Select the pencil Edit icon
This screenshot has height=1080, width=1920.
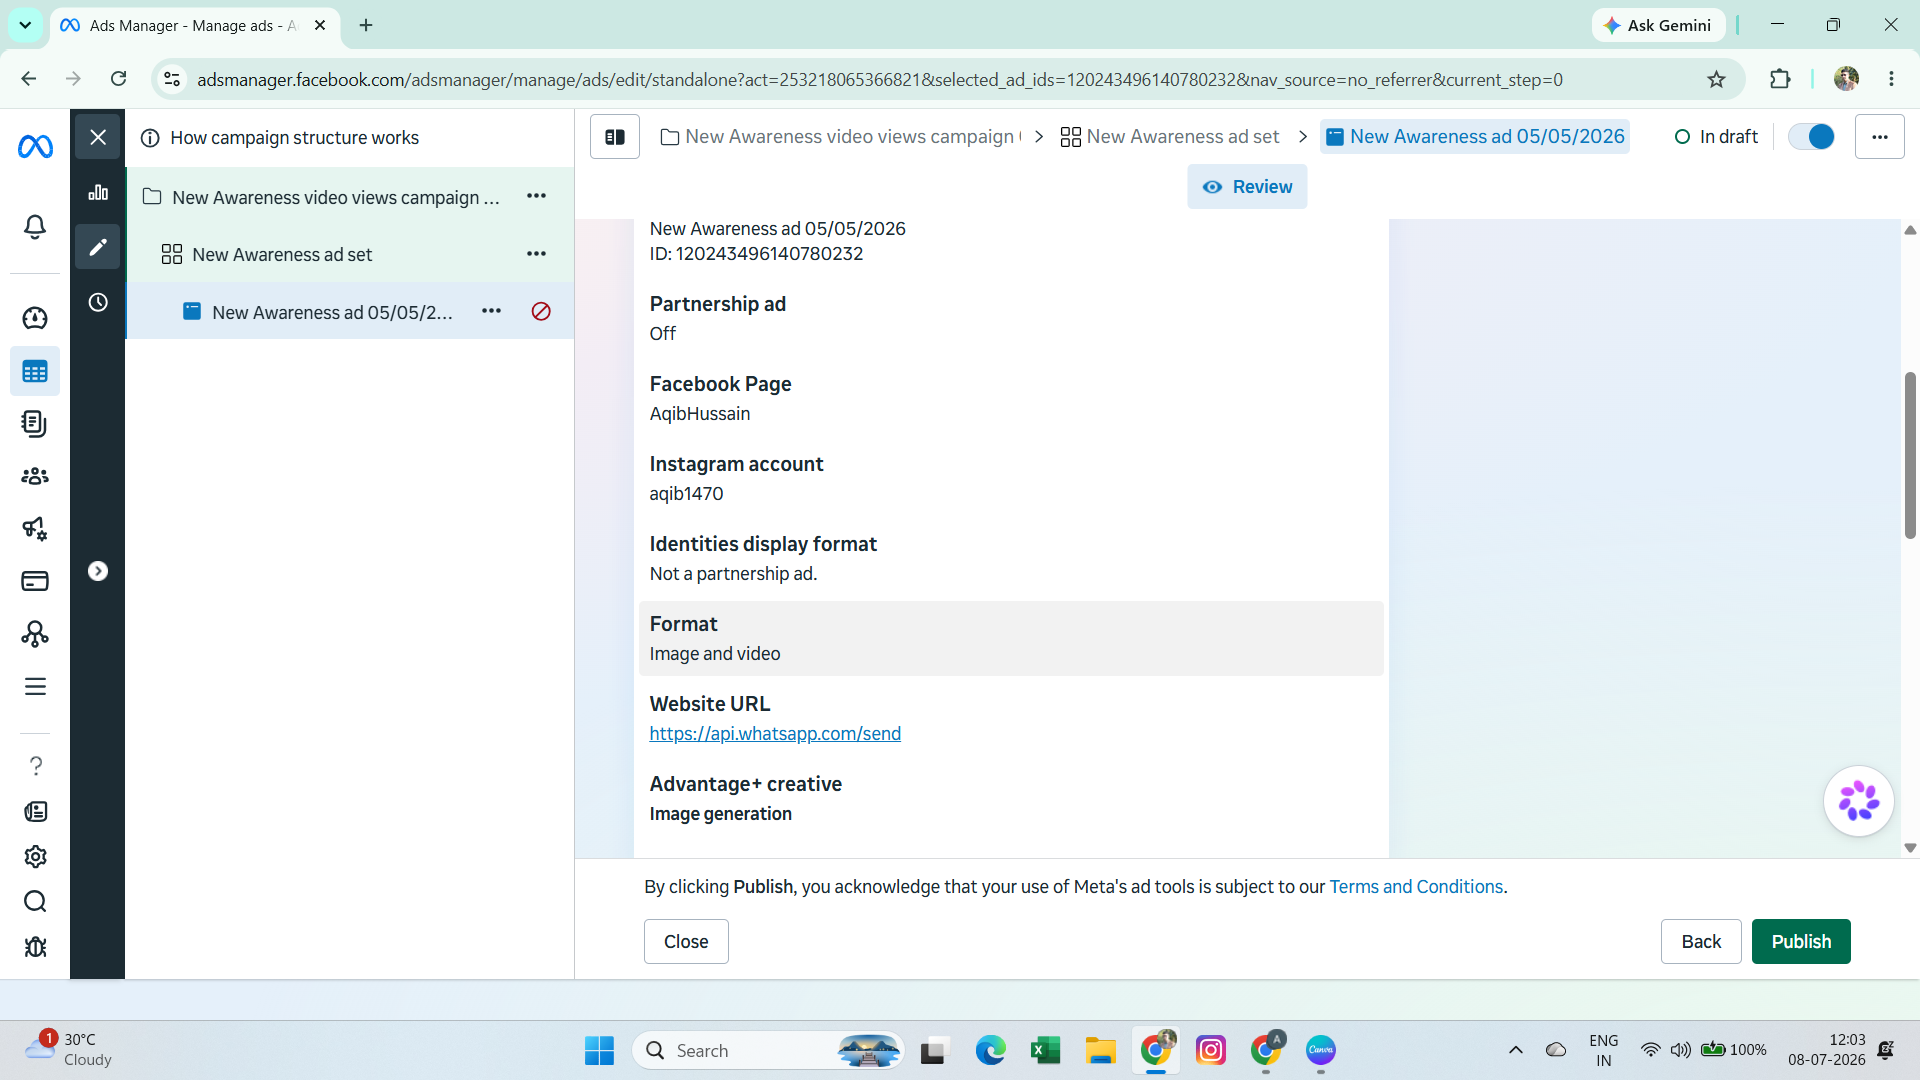(x=98, y=247)
